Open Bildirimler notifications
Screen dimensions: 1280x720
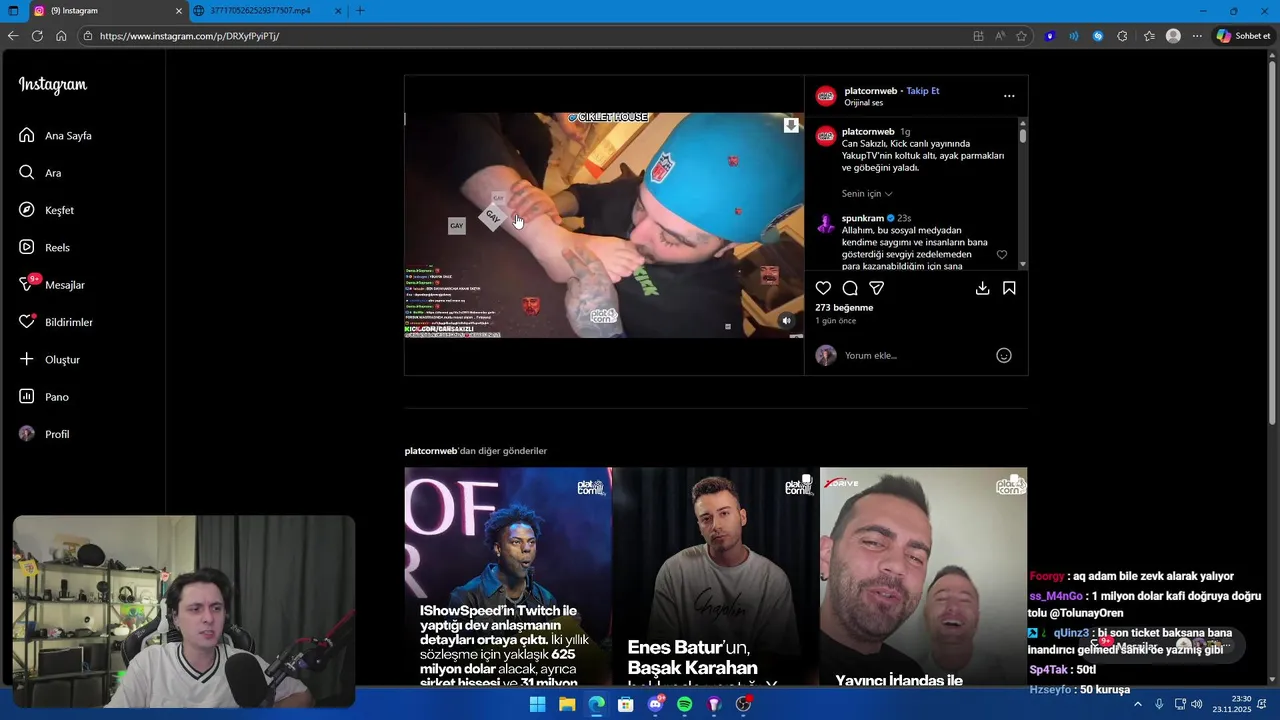click(x=56, y=322)
